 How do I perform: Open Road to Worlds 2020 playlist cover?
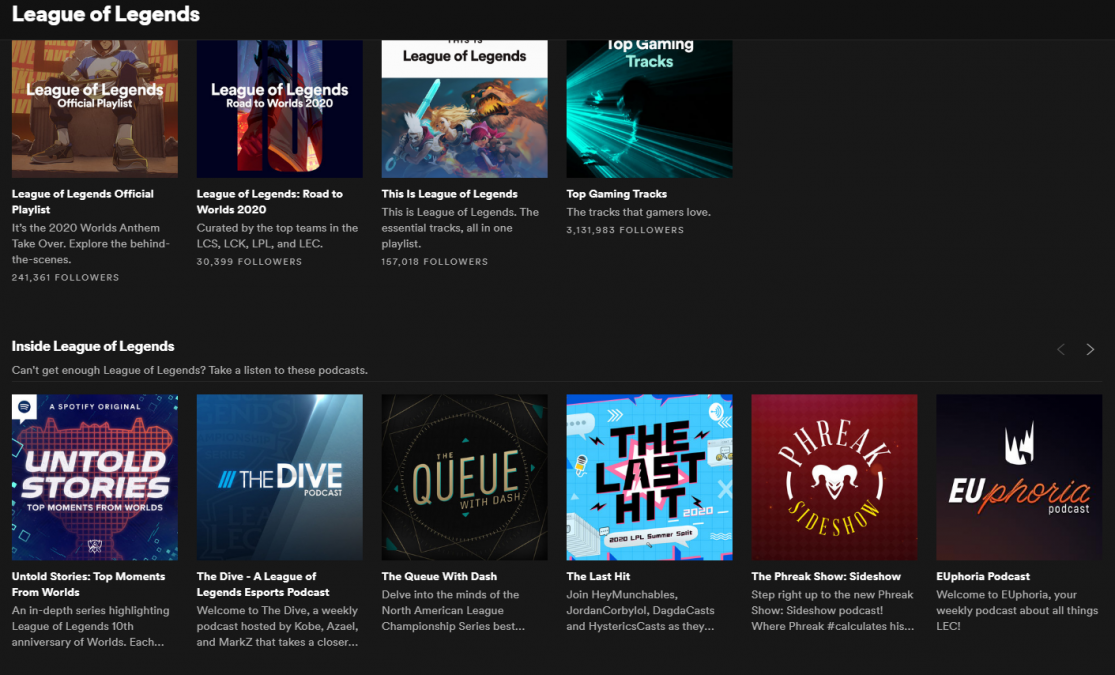click(279, 109)
